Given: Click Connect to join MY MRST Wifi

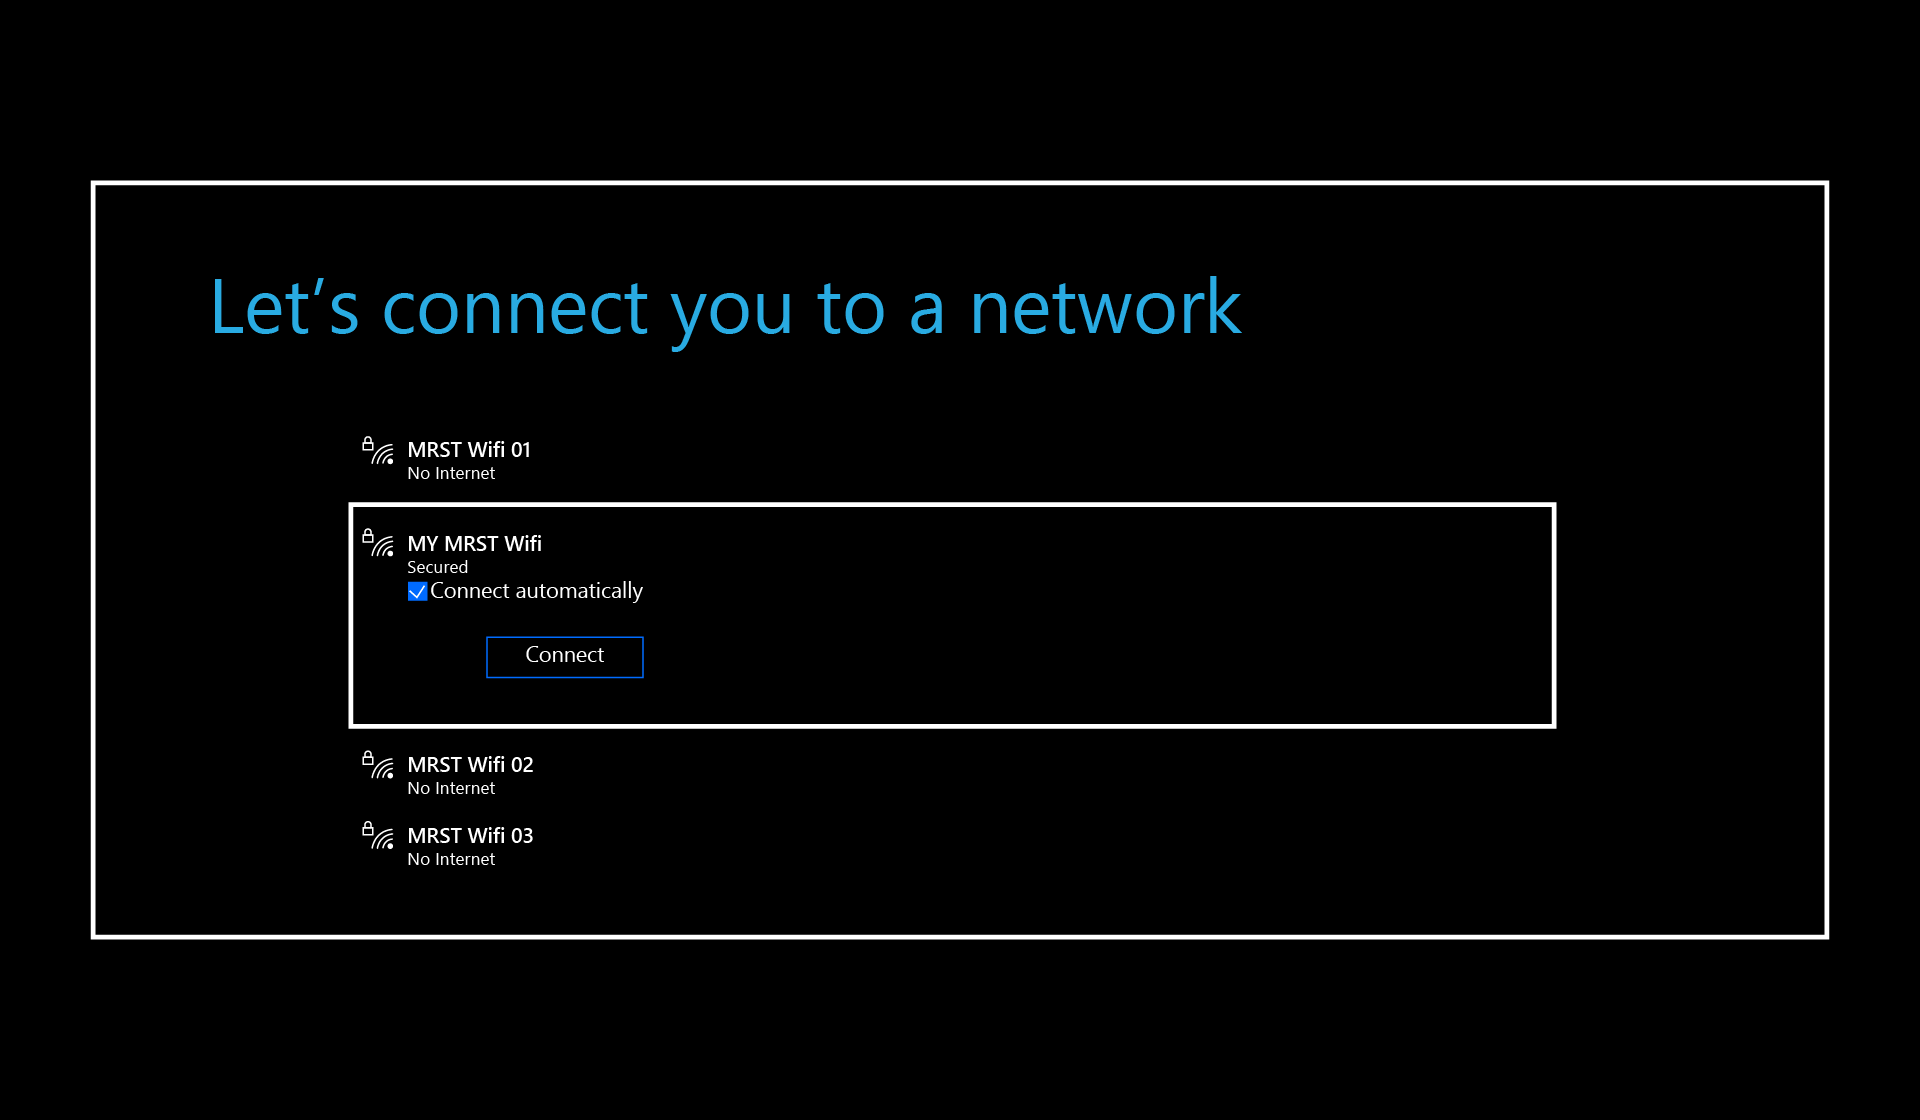Looking at the screenshot, I should (x=564, y=655).
